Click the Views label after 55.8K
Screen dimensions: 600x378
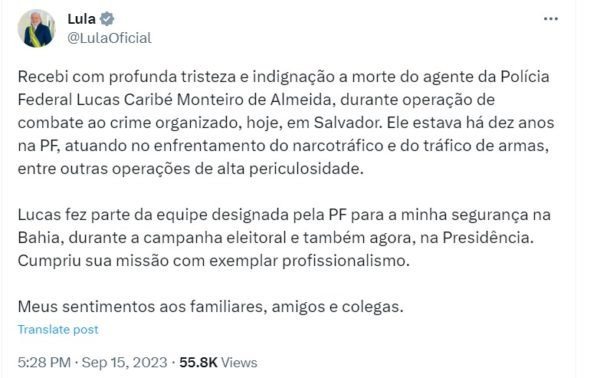pyautogui.click(x=239, y=362)
